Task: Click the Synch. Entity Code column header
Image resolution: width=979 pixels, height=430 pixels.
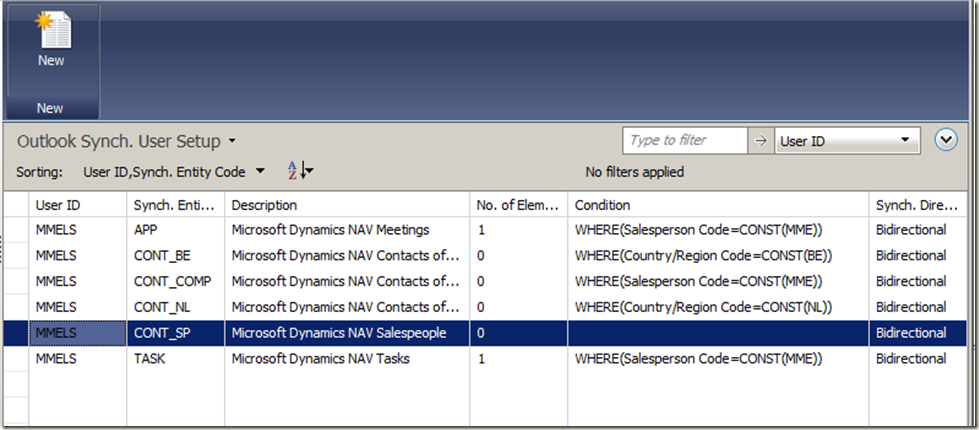Action: [x=174, y=204]
